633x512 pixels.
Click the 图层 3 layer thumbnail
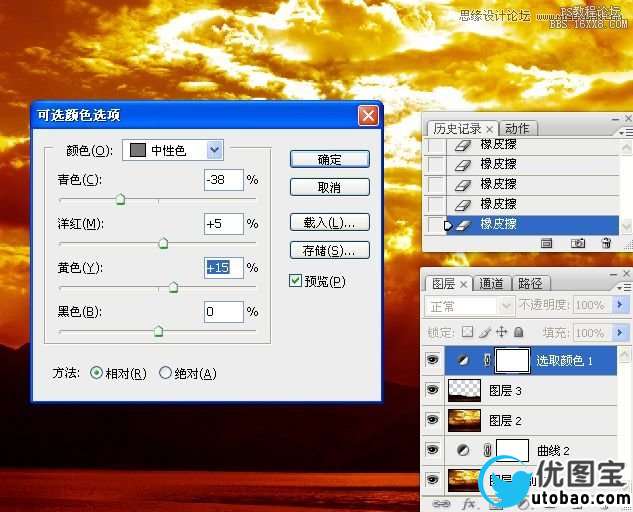point(464,390)
